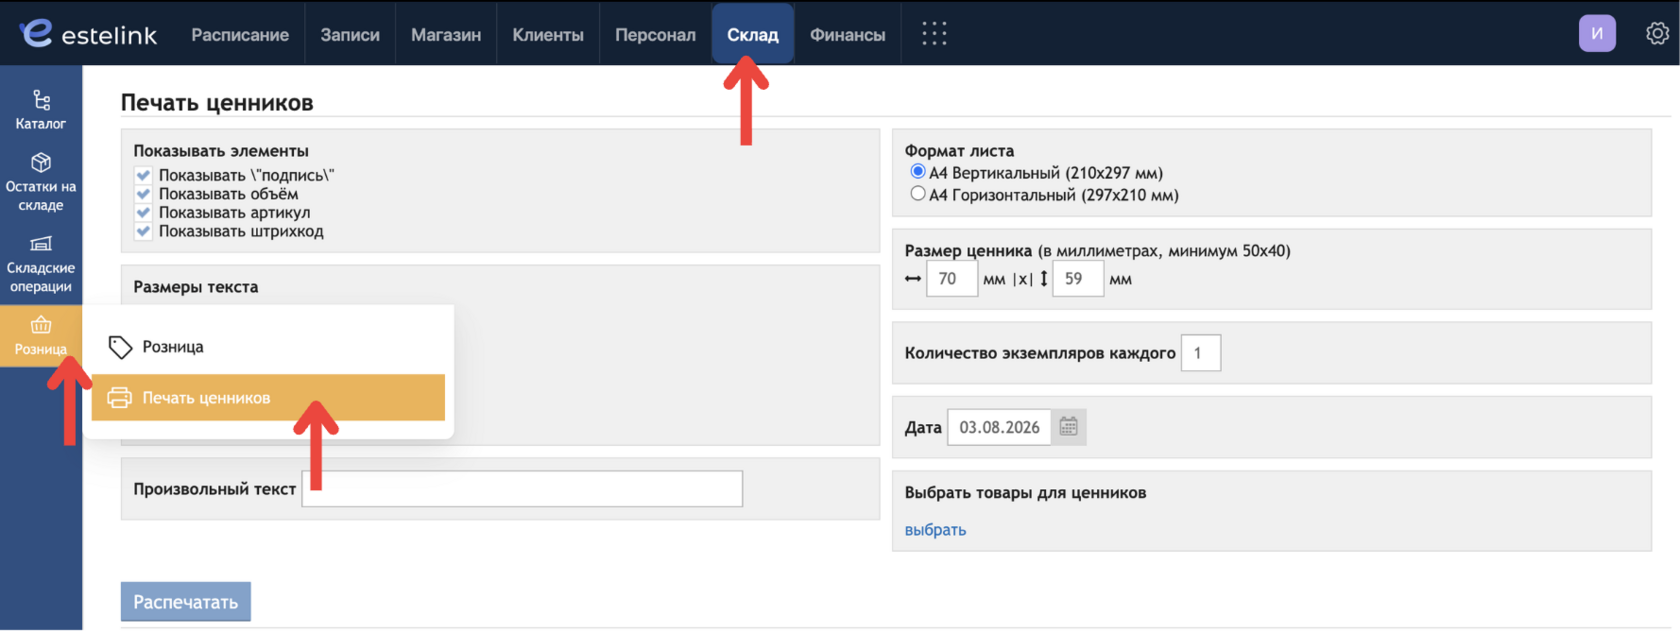1680x633 pixels.
Task: Toggle the Показывать штрихкод checkbox
Action: click(143, 232)
